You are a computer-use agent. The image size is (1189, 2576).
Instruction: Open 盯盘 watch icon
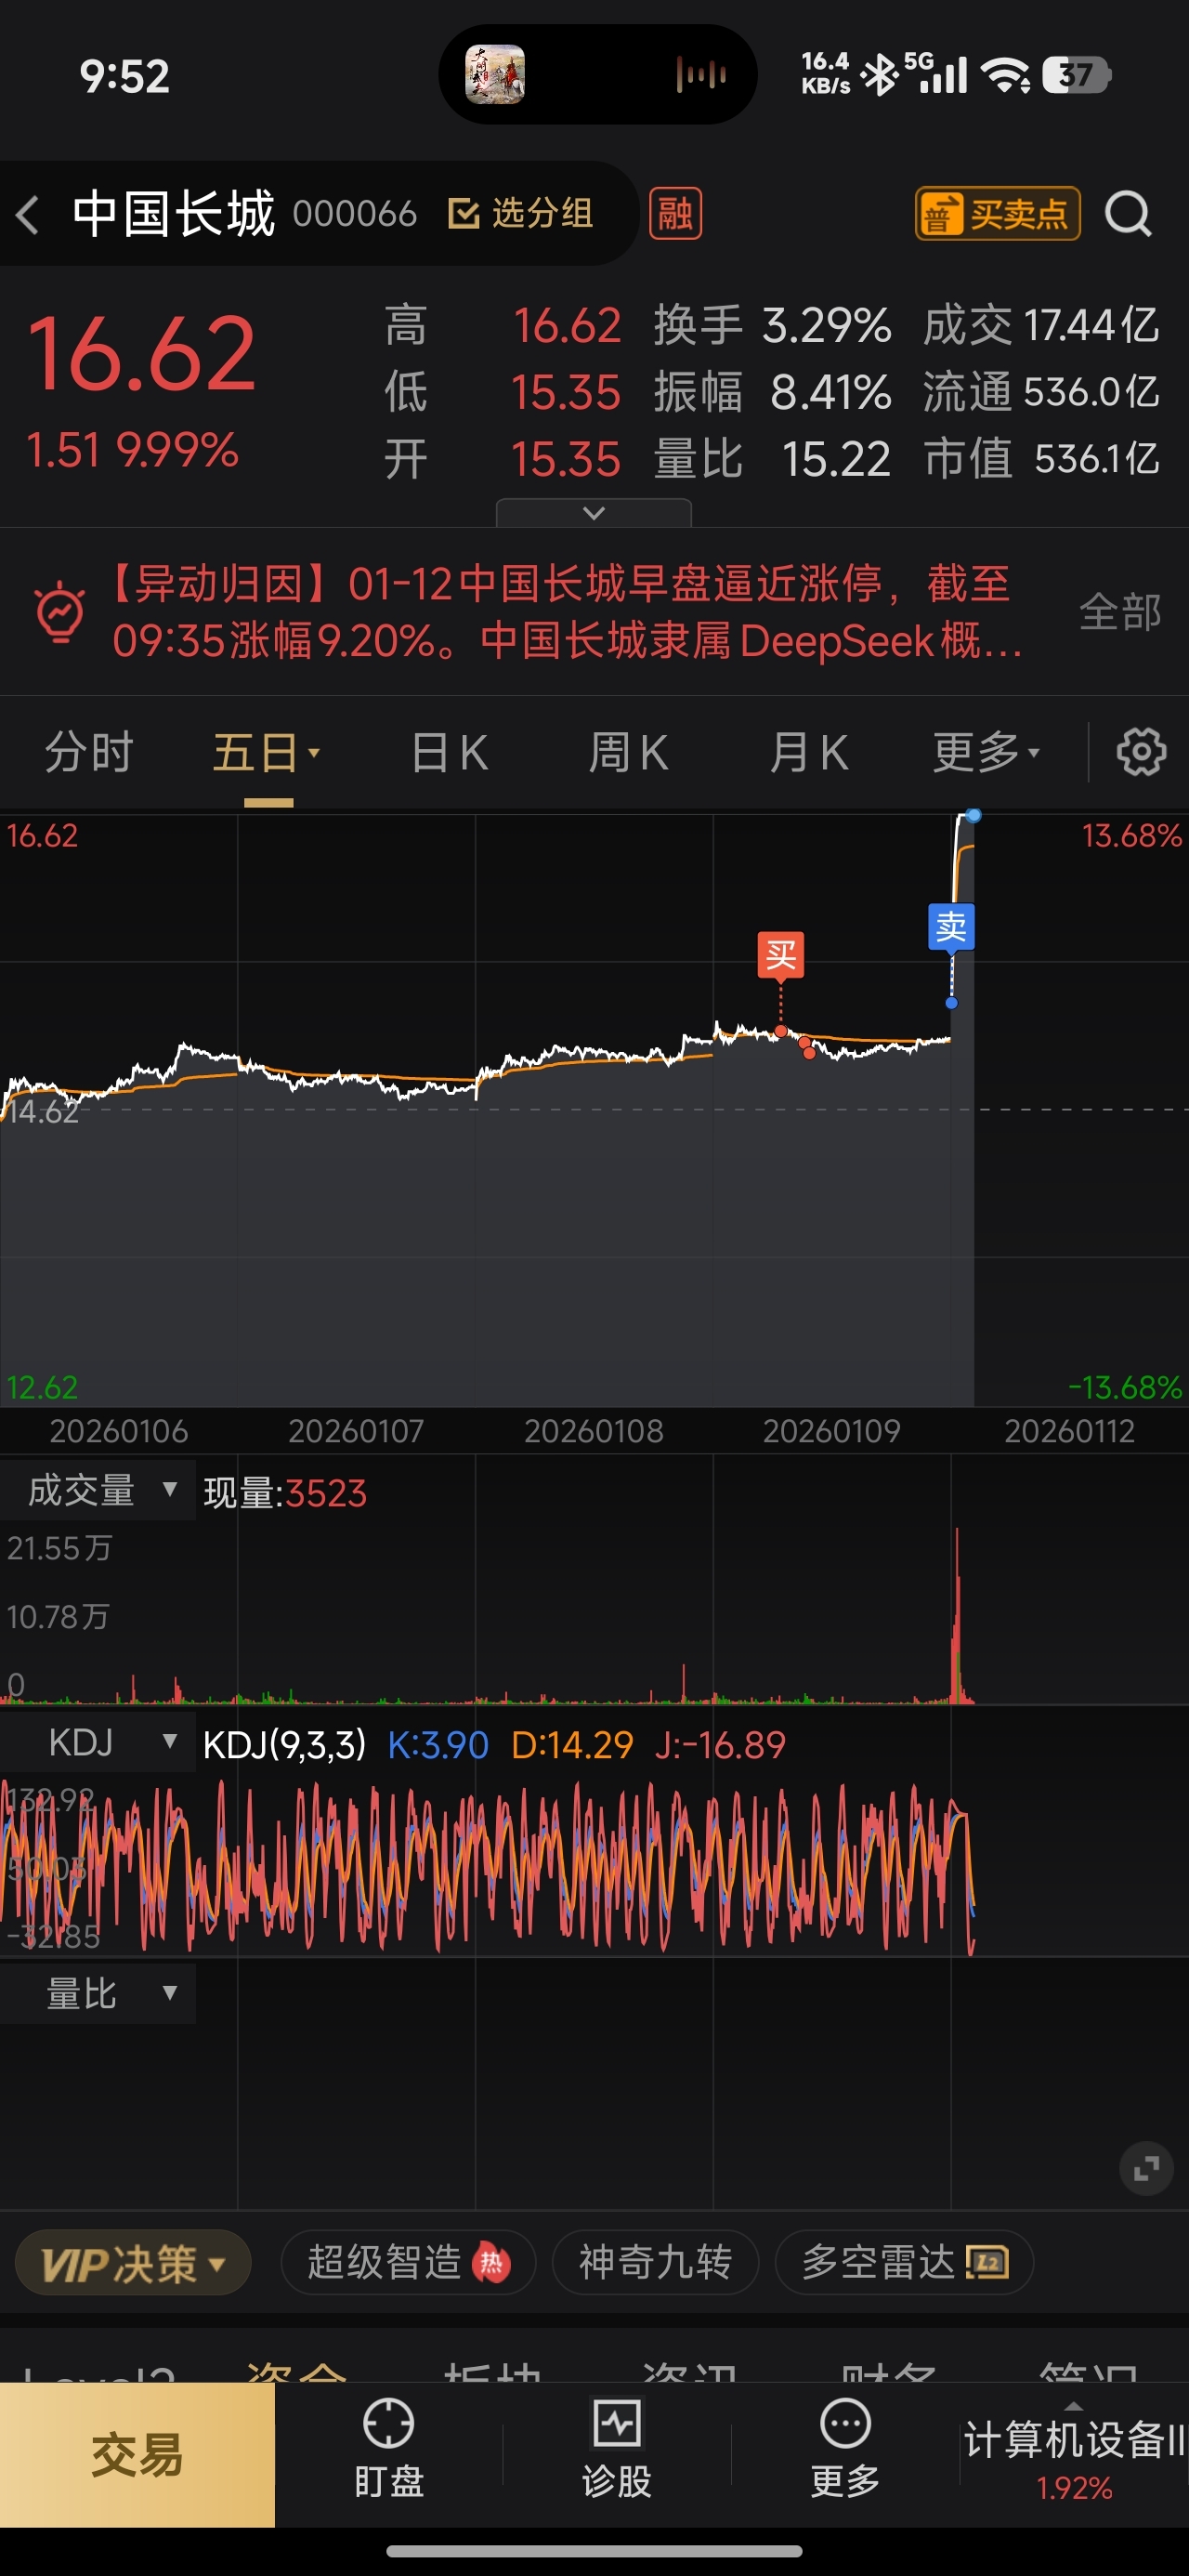click(389, 2448)
